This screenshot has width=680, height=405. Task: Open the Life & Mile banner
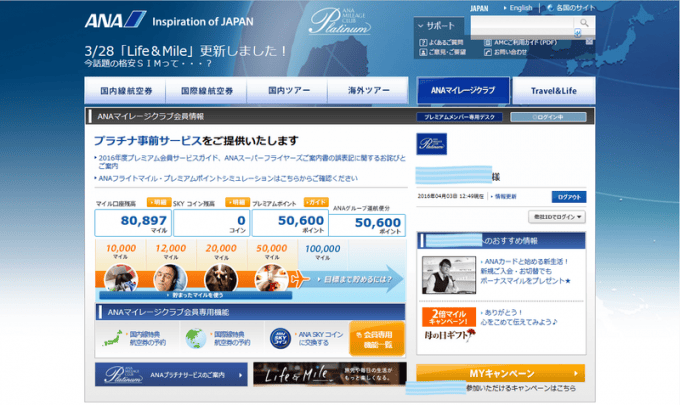coord(330,375)
